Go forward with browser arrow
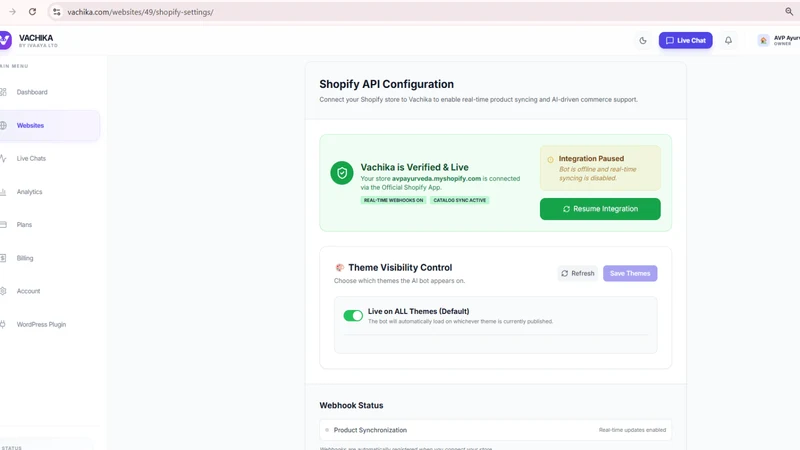This screenshot has width=800, height=450. coord(12,12)
